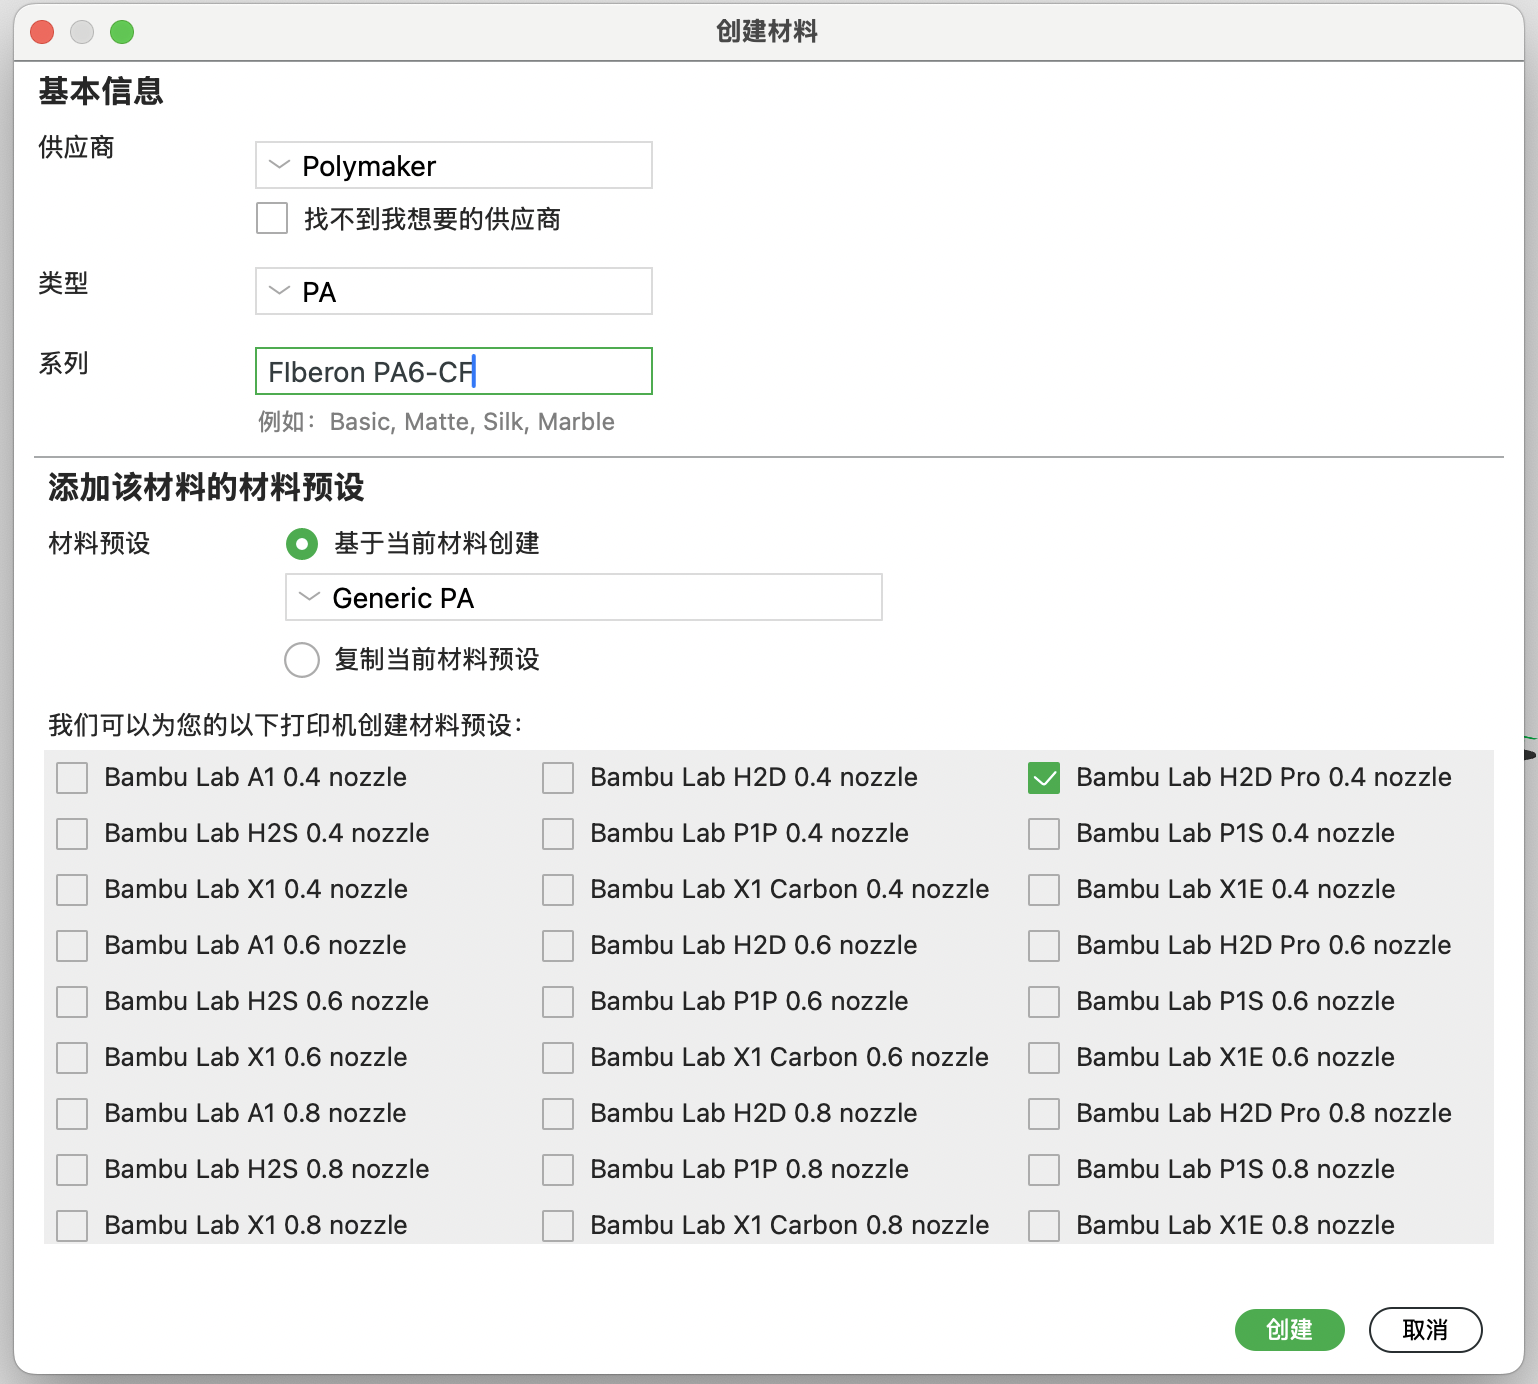Click the series name input field
Screen dimensions: 1538x1384
453,371
